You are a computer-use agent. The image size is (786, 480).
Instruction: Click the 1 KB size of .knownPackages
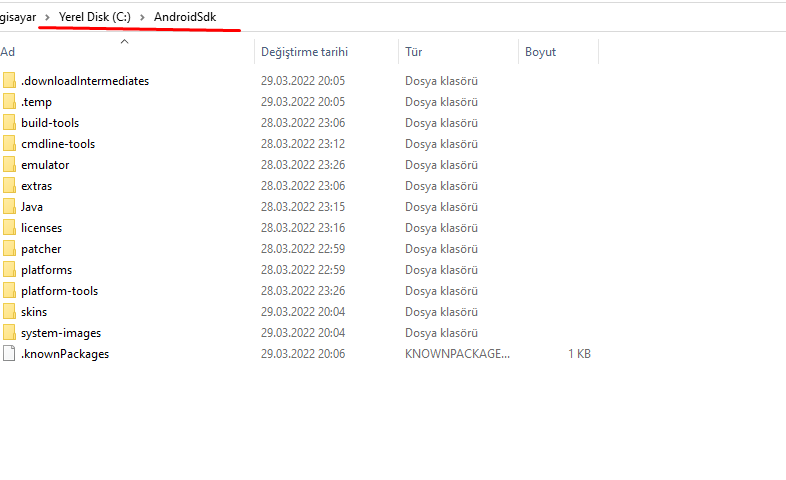tap(579, 354)
